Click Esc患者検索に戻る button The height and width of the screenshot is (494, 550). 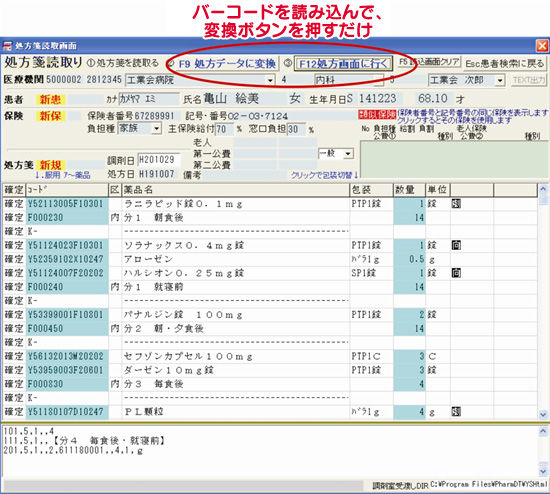point(504,64)
